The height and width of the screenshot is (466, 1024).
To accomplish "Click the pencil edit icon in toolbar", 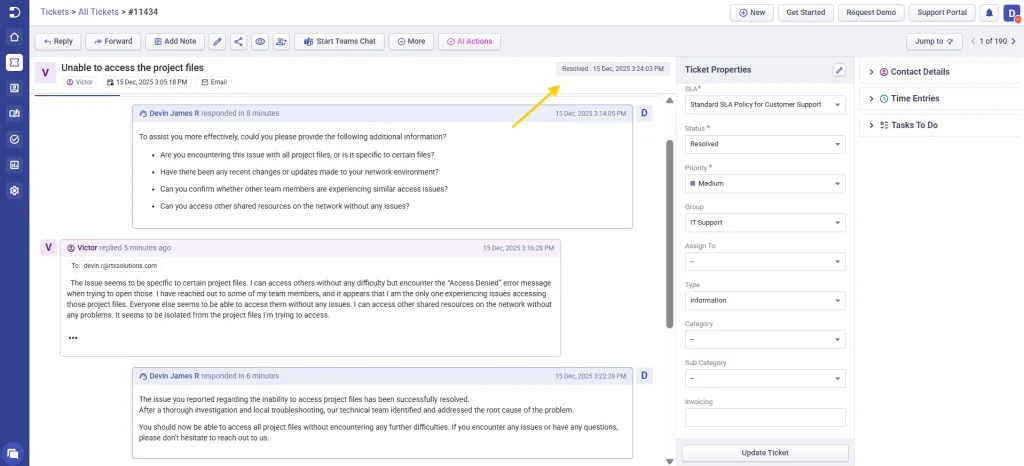I will (218, 42).
